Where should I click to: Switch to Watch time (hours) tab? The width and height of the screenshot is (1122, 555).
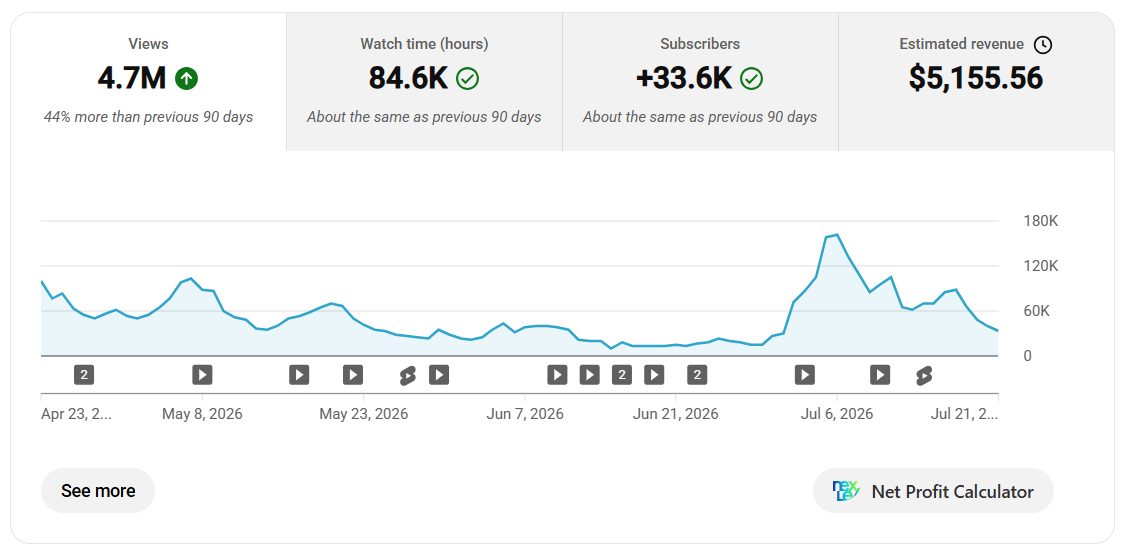tap(424, 82)
